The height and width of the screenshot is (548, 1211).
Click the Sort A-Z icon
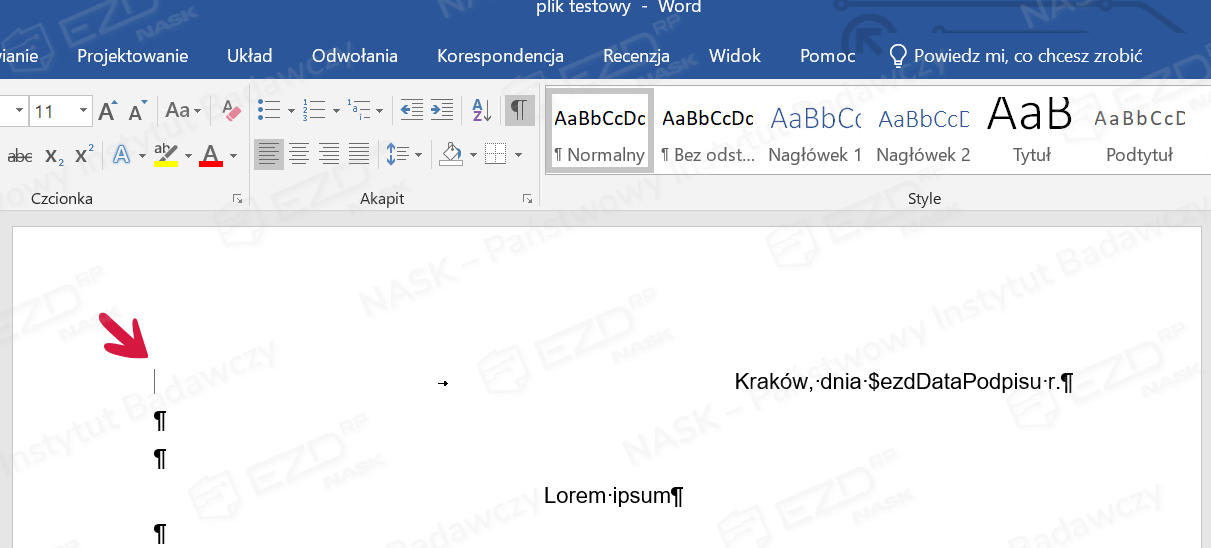point(480,111)
